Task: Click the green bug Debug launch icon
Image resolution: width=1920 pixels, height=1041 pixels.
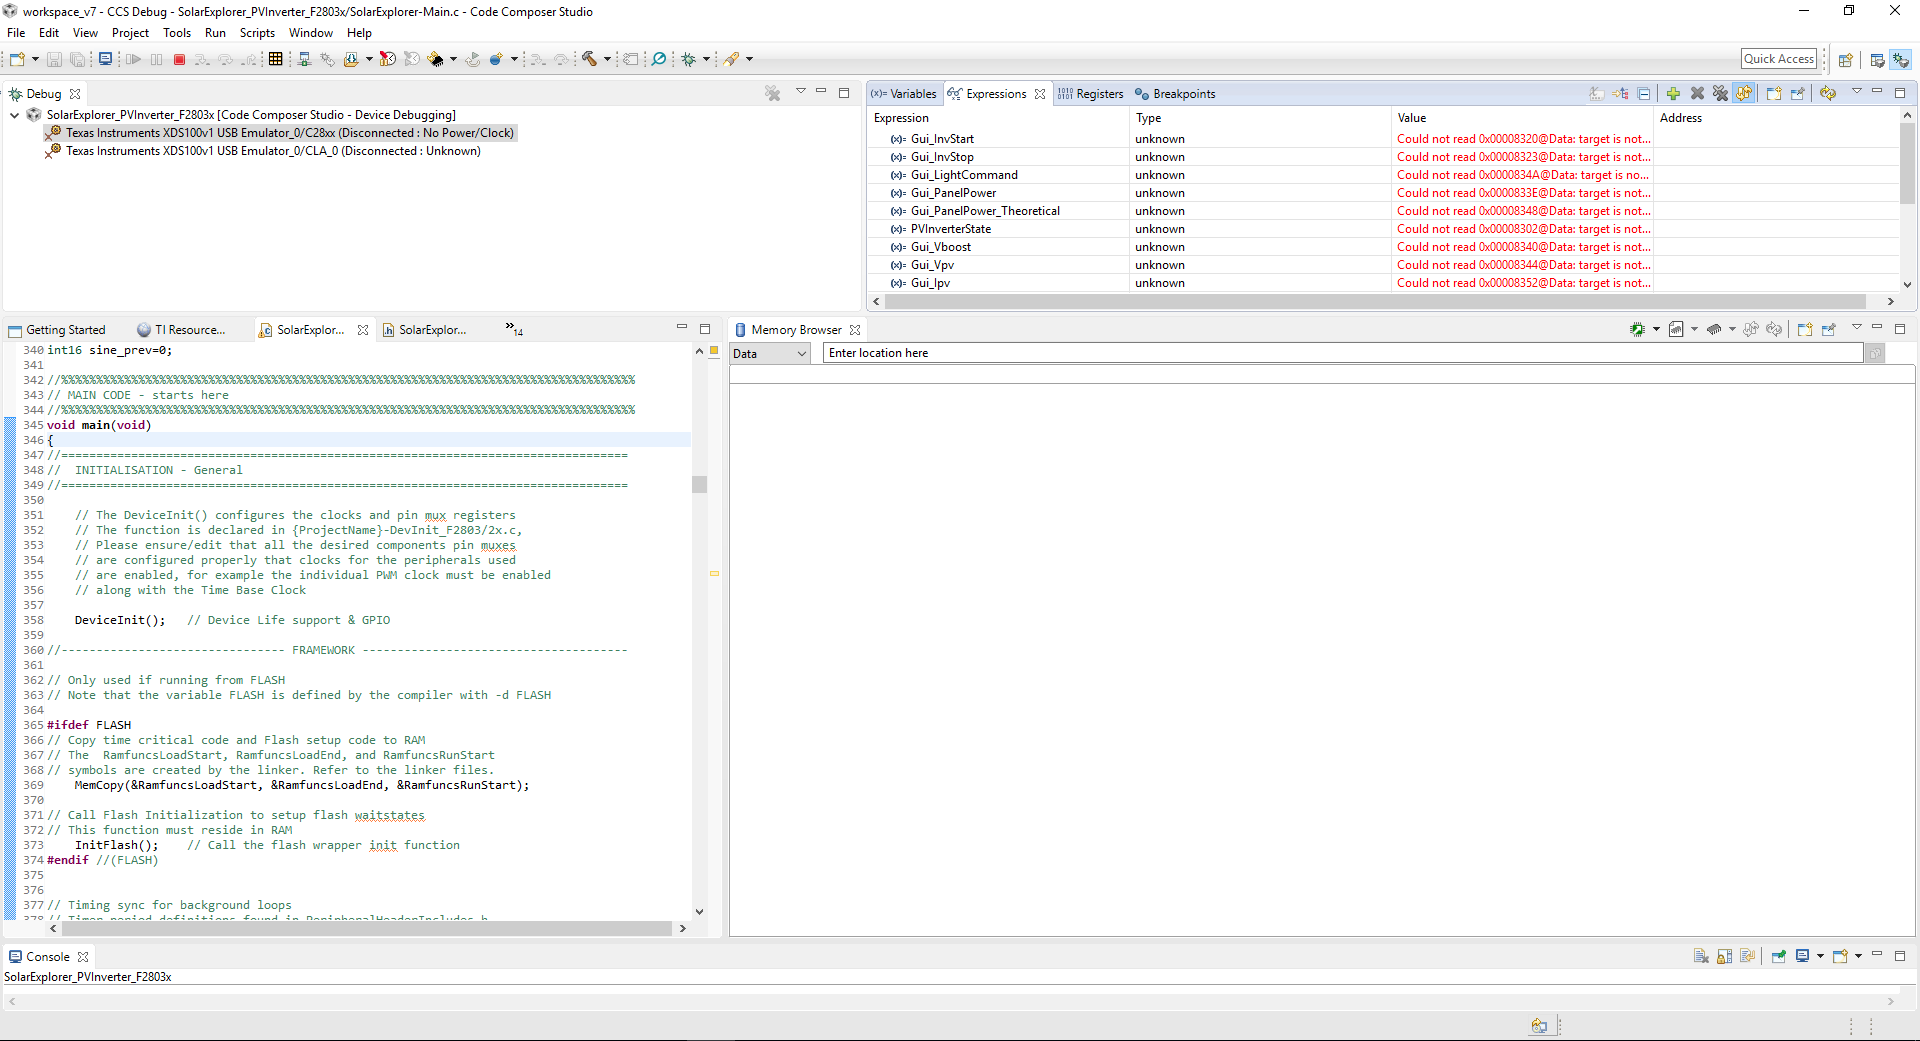Action: [x=689, y=60]
